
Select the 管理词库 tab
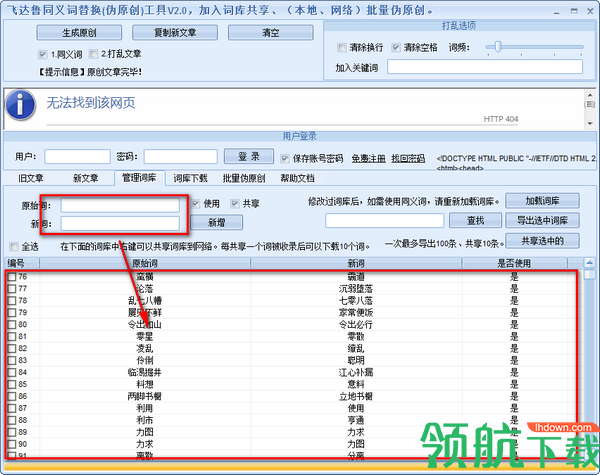(139, 178)
